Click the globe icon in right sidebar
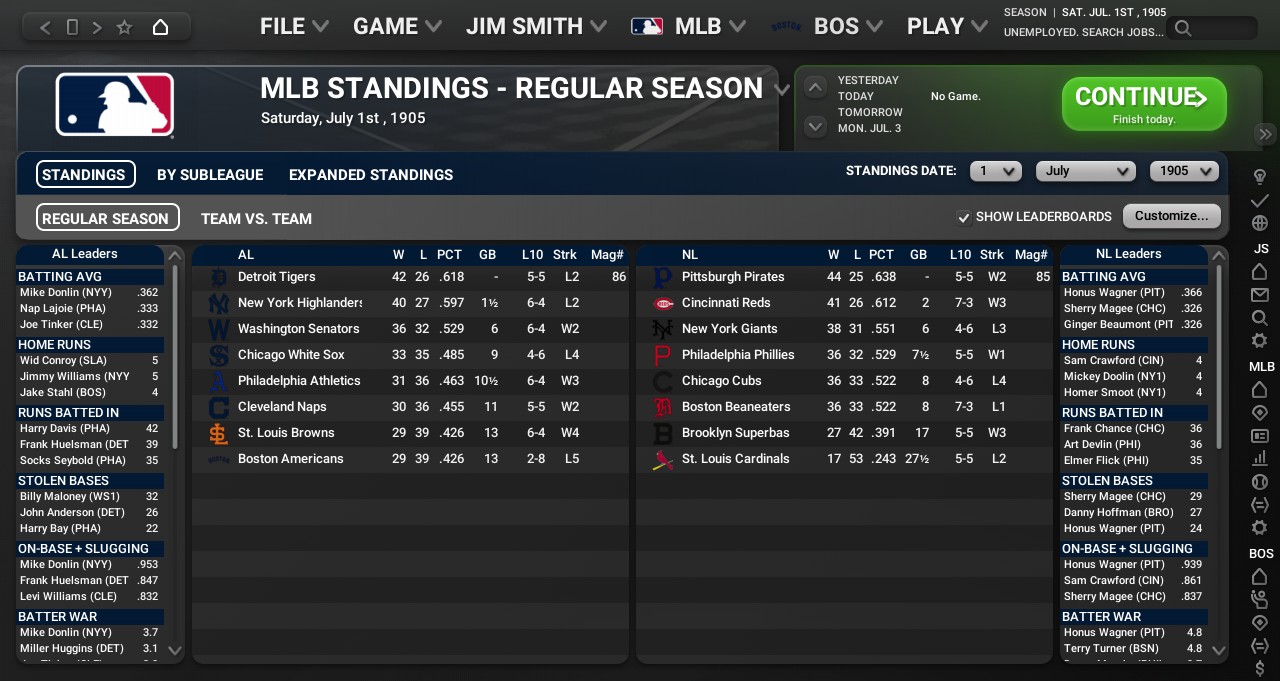Screen dimensions: 1280x681 point(1260,223)
